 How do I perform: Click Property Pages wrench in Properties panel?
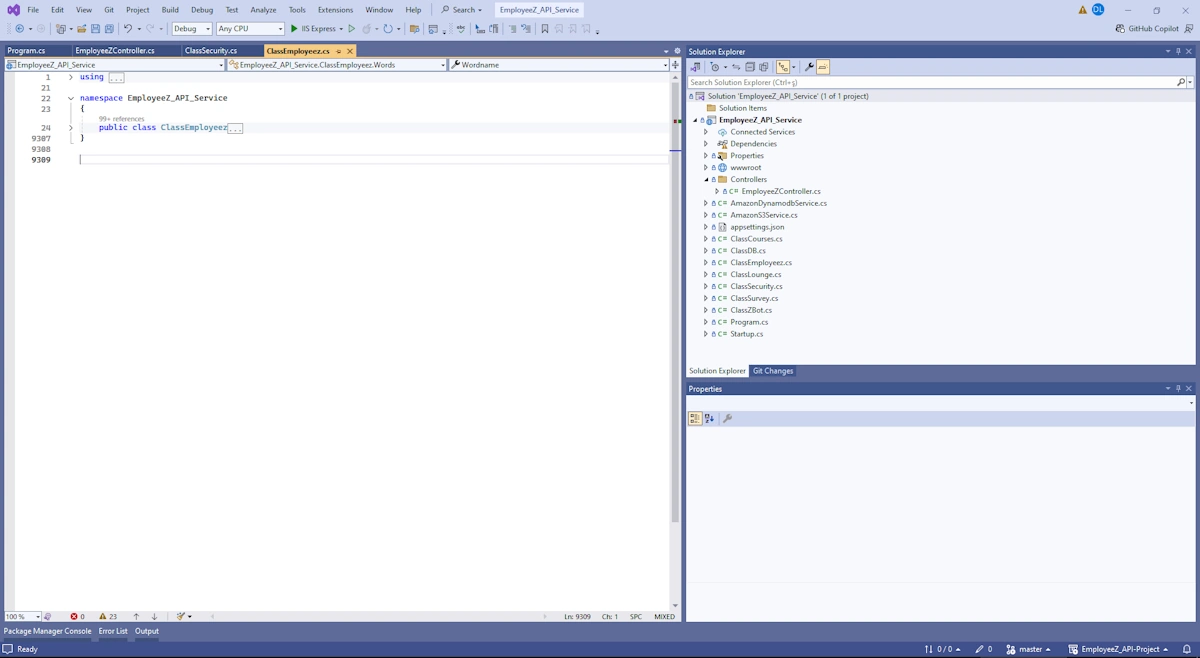(x=727, y=418)
